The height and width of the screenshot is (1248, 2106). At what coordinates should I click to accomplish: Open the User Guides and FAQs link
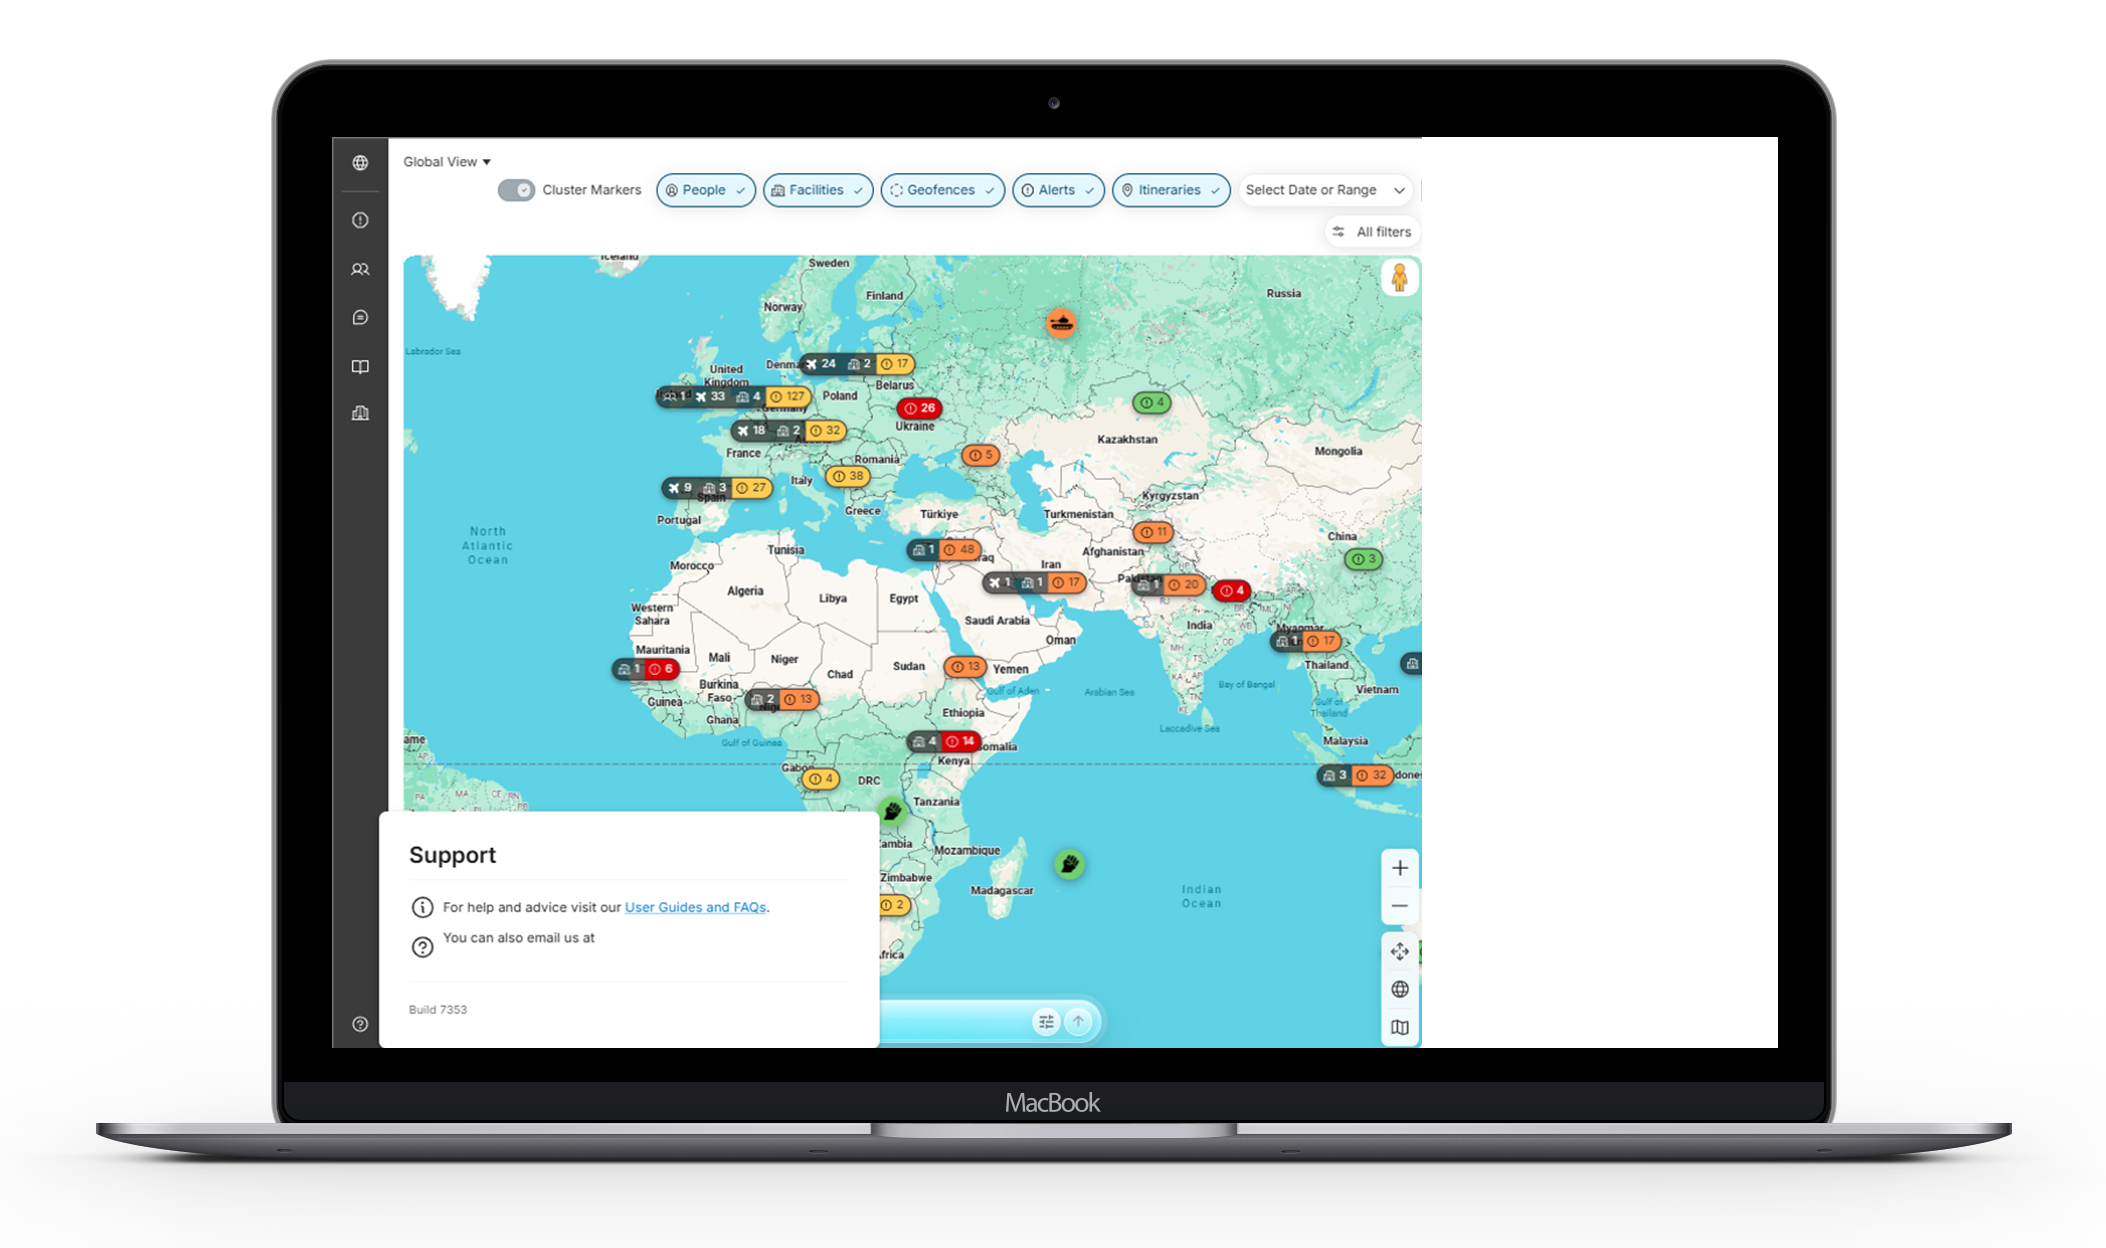click(x=695, y=907)
